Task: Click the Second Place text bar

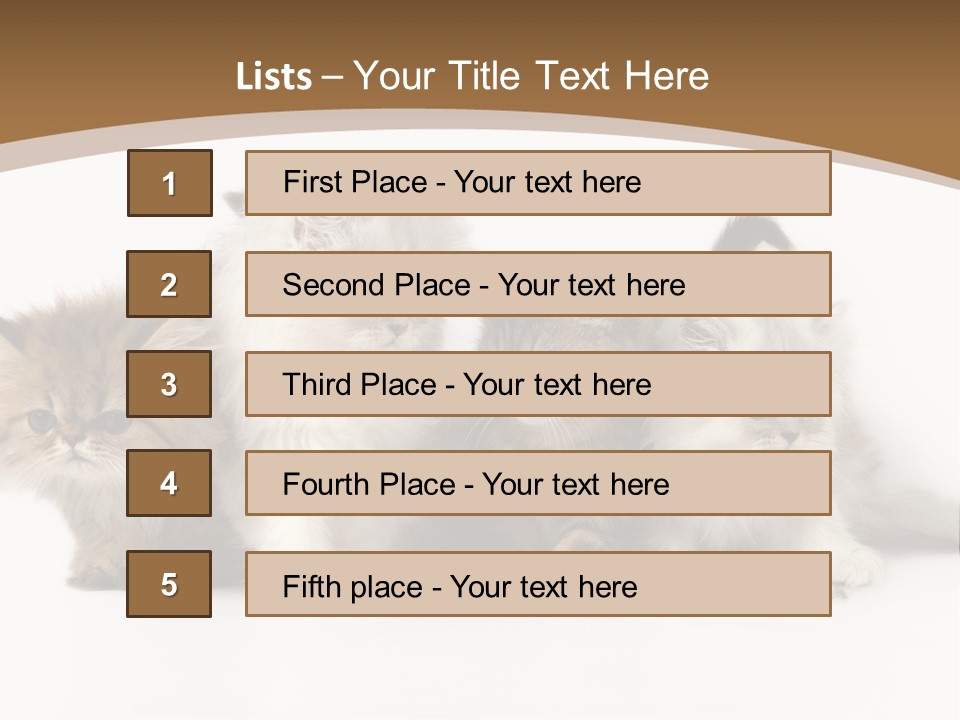Action: [x=538, y=284]
